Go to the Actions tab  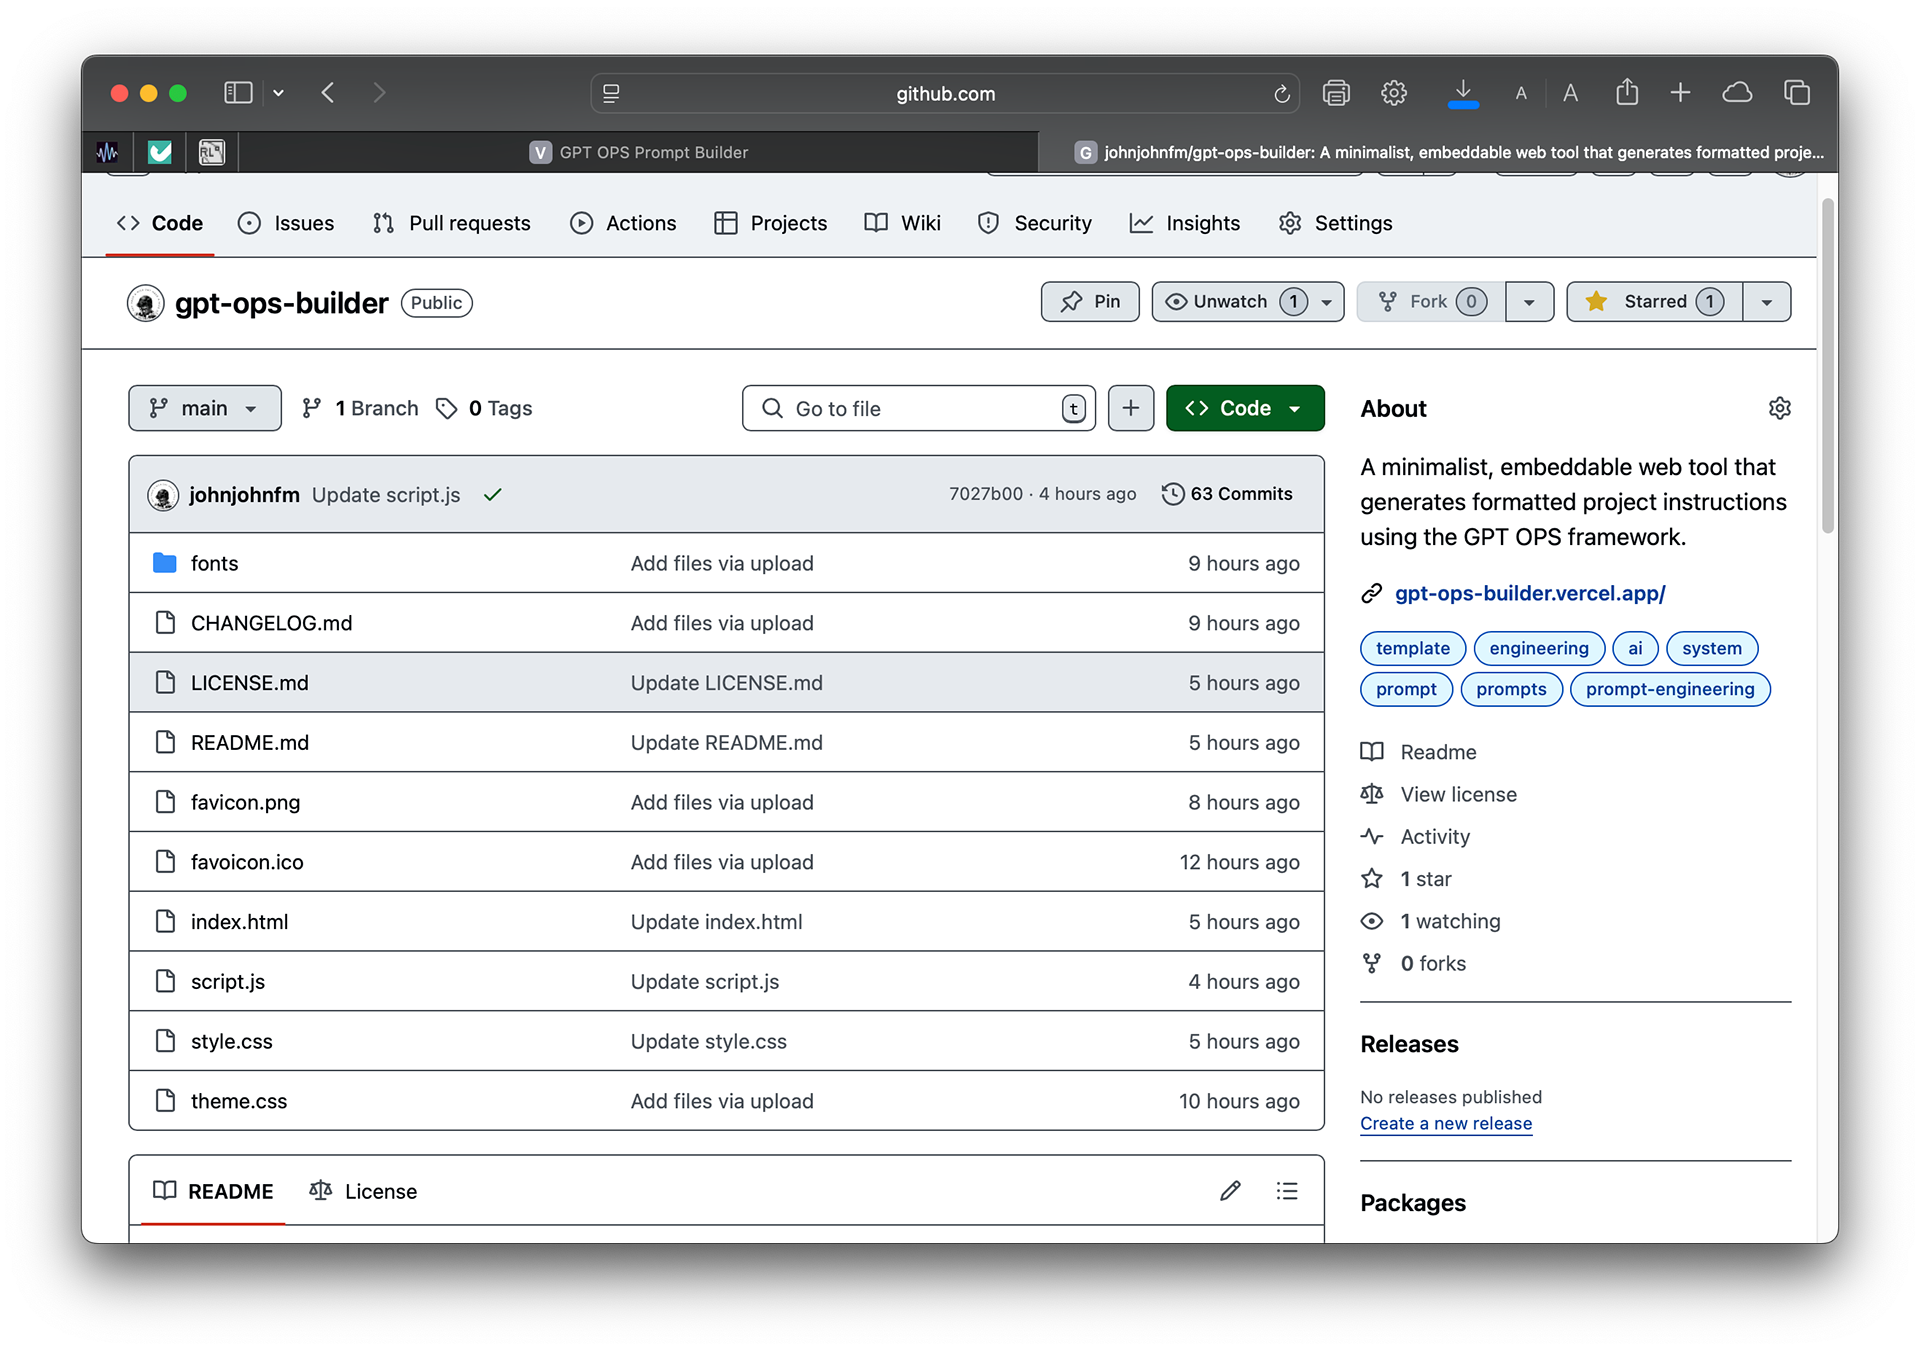pyautogui.click(x=623, y=223)
